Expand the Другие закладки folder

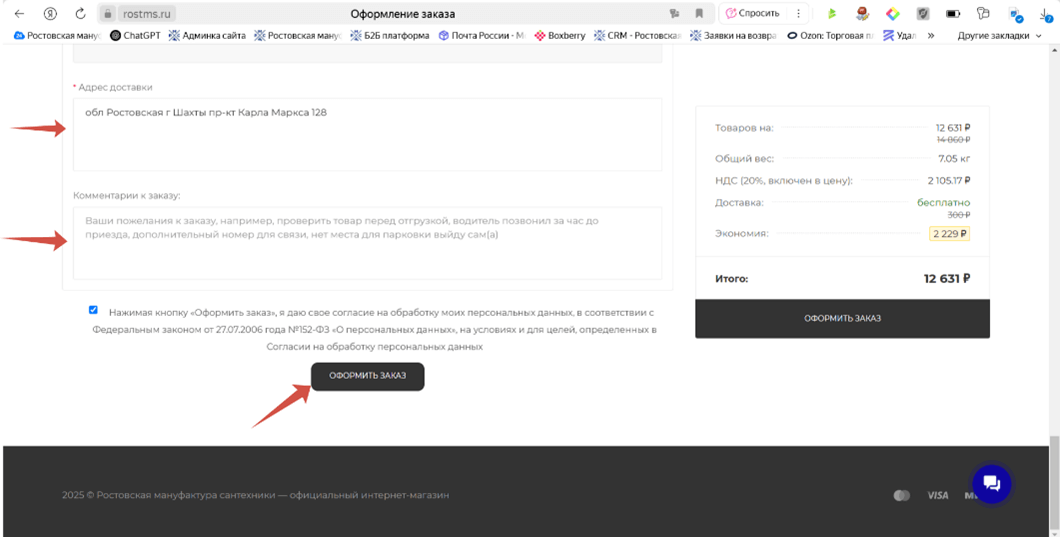(x=998, y=35)
